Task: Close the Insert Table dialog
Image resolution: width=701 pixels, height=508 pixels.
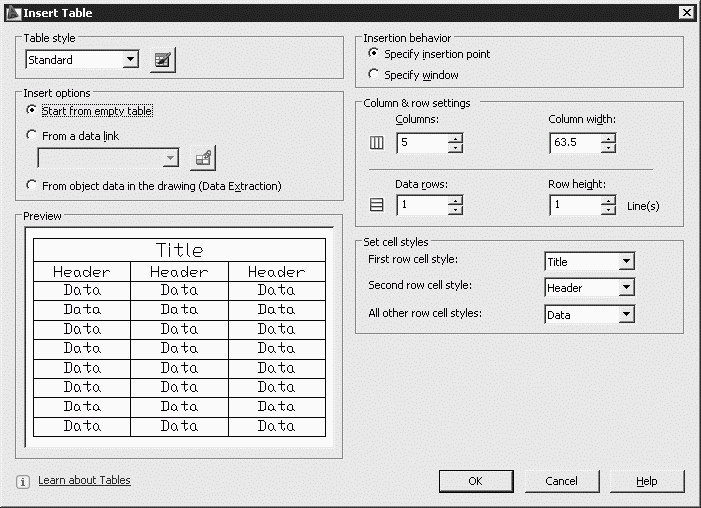Action: click(686, 12)
